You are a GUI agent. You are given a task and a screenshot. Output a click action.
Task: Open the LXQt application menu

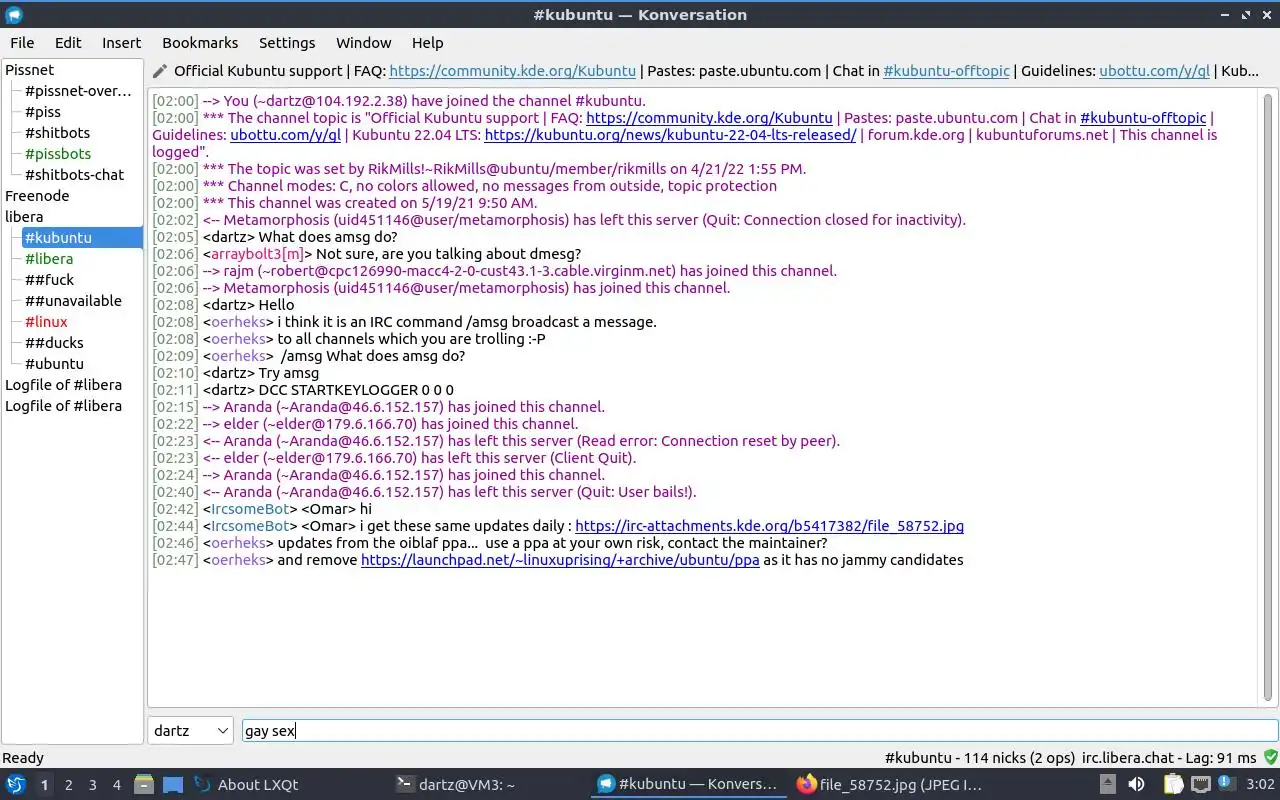coord(16,785)
